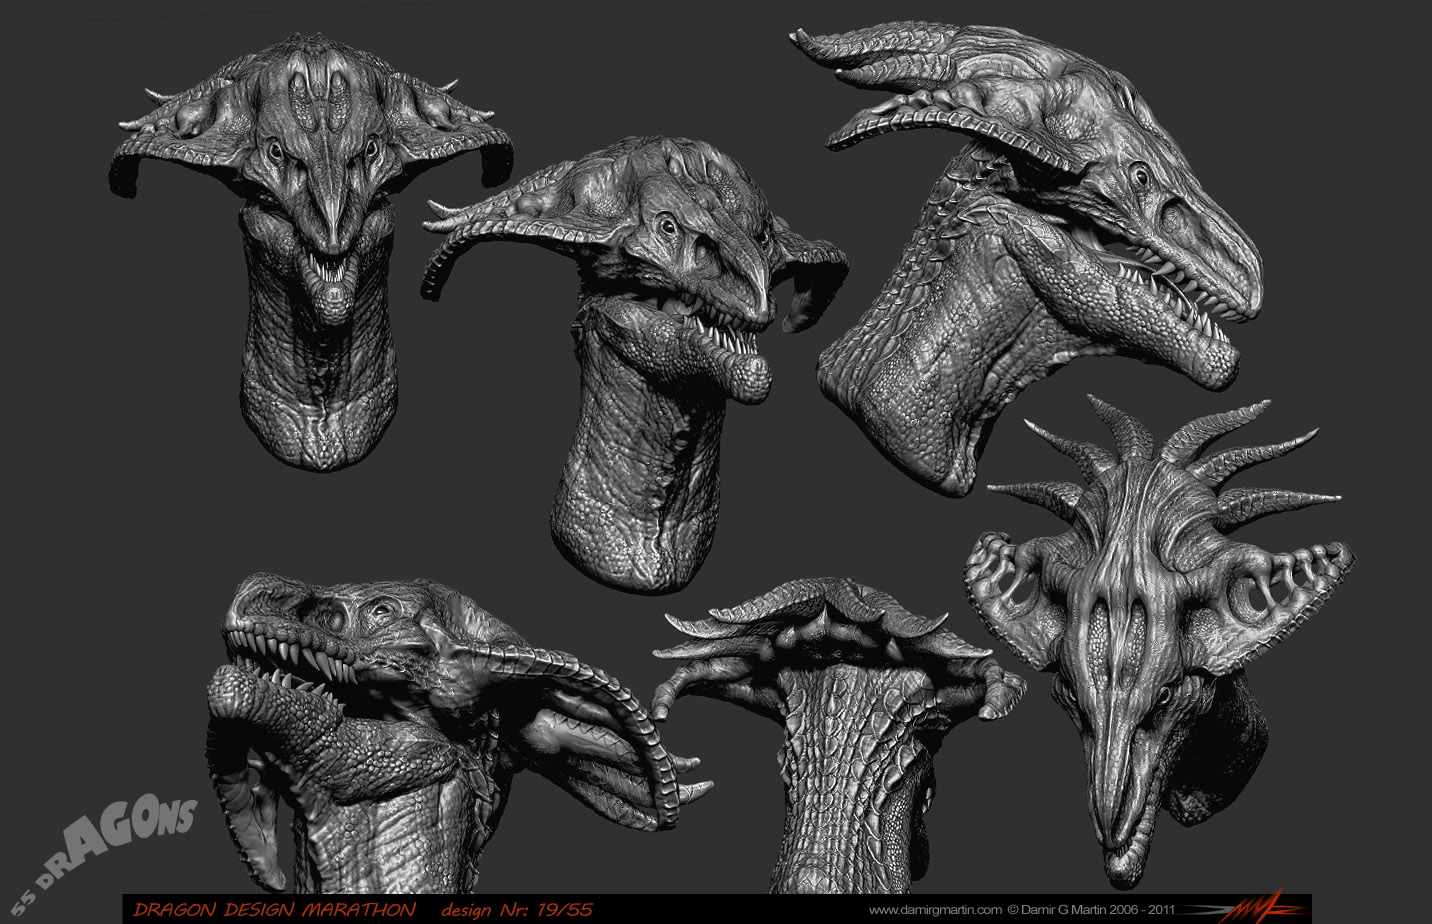Click the red artist signature mark
This screenshot has height=924, width=1432.
point(1252,908)
